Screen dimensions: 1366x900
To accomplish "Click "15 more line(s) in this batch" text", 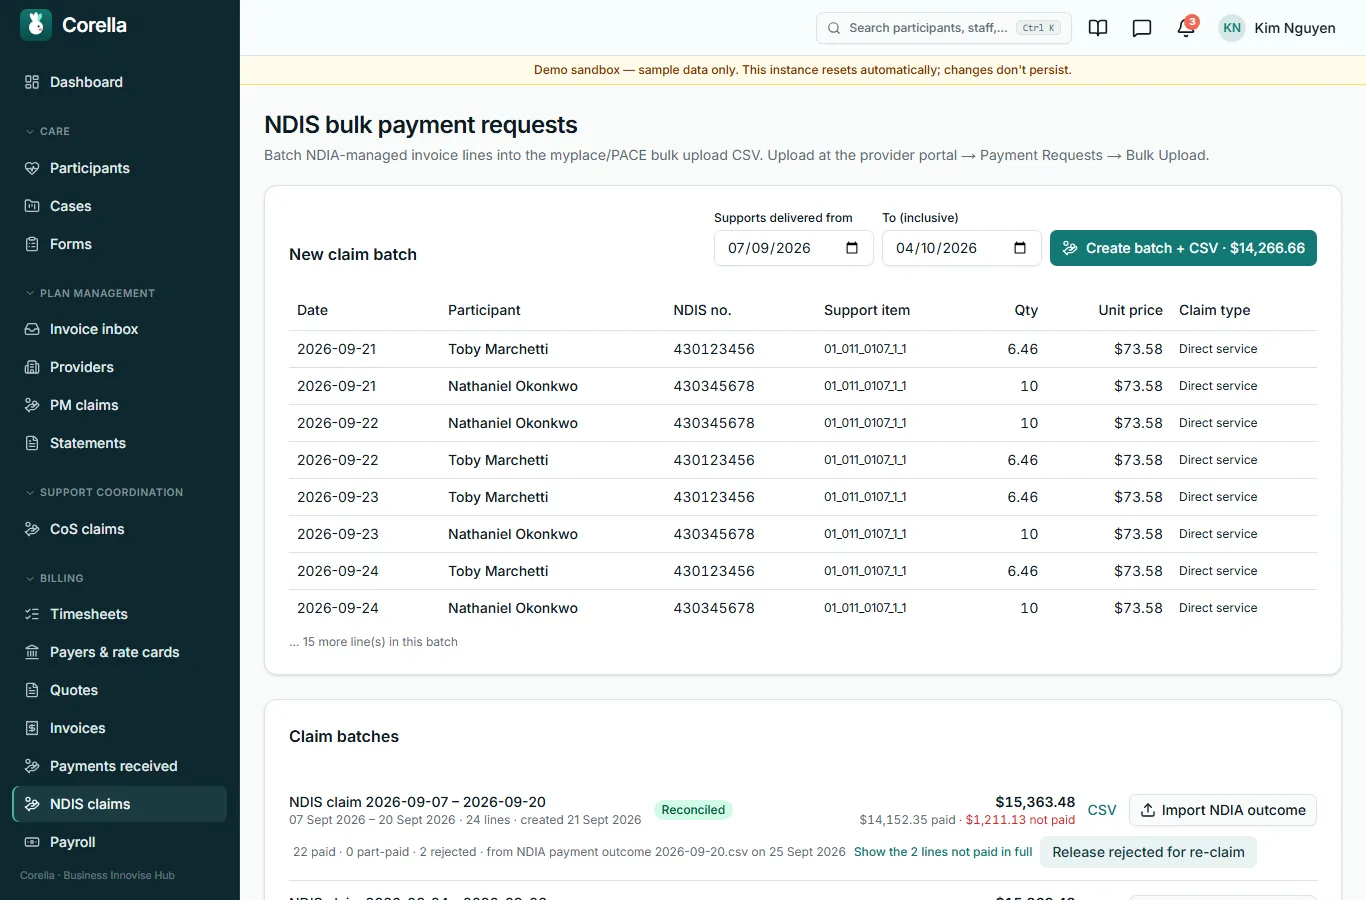I will (x=380, y=642).
